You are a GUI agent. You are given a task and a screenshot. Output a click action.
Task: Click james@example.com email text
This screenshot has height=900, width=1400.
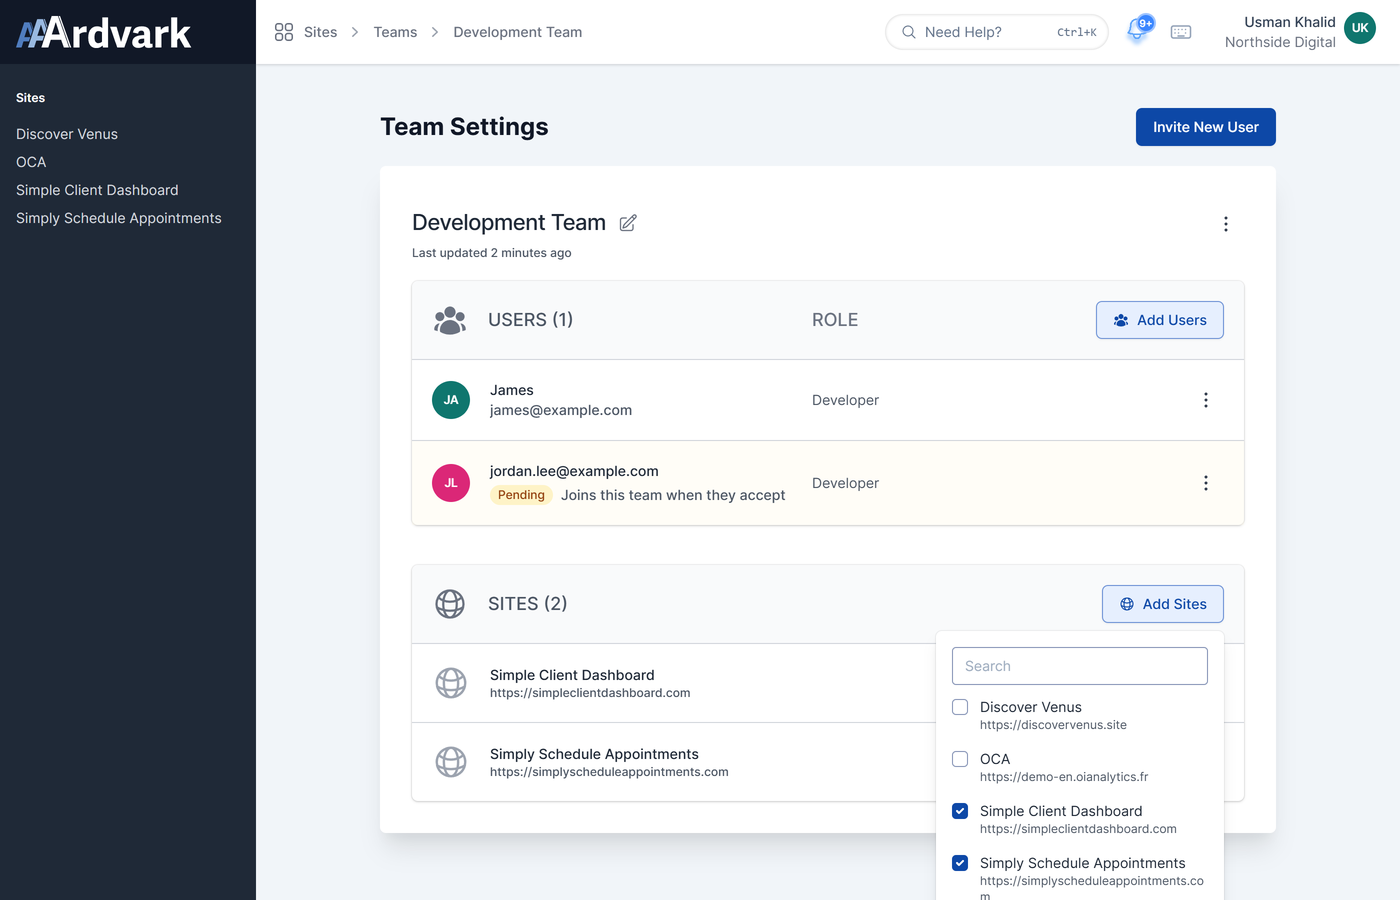coord(561,410)
